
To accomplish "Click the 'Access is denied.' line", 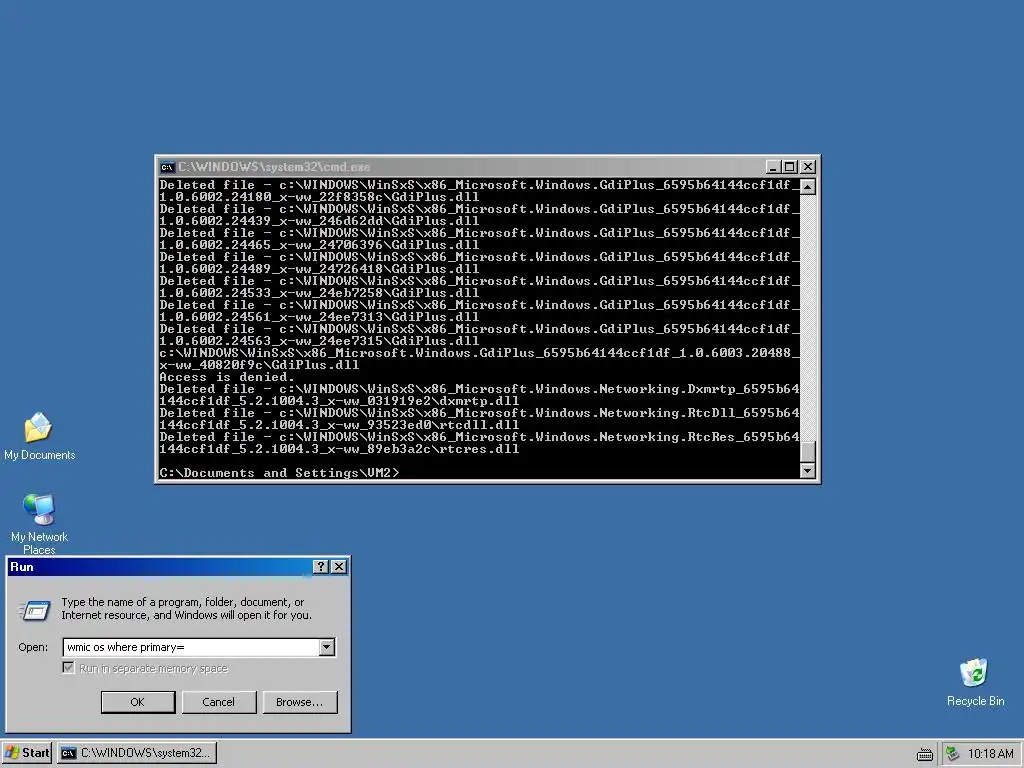I will coord(227,377).
